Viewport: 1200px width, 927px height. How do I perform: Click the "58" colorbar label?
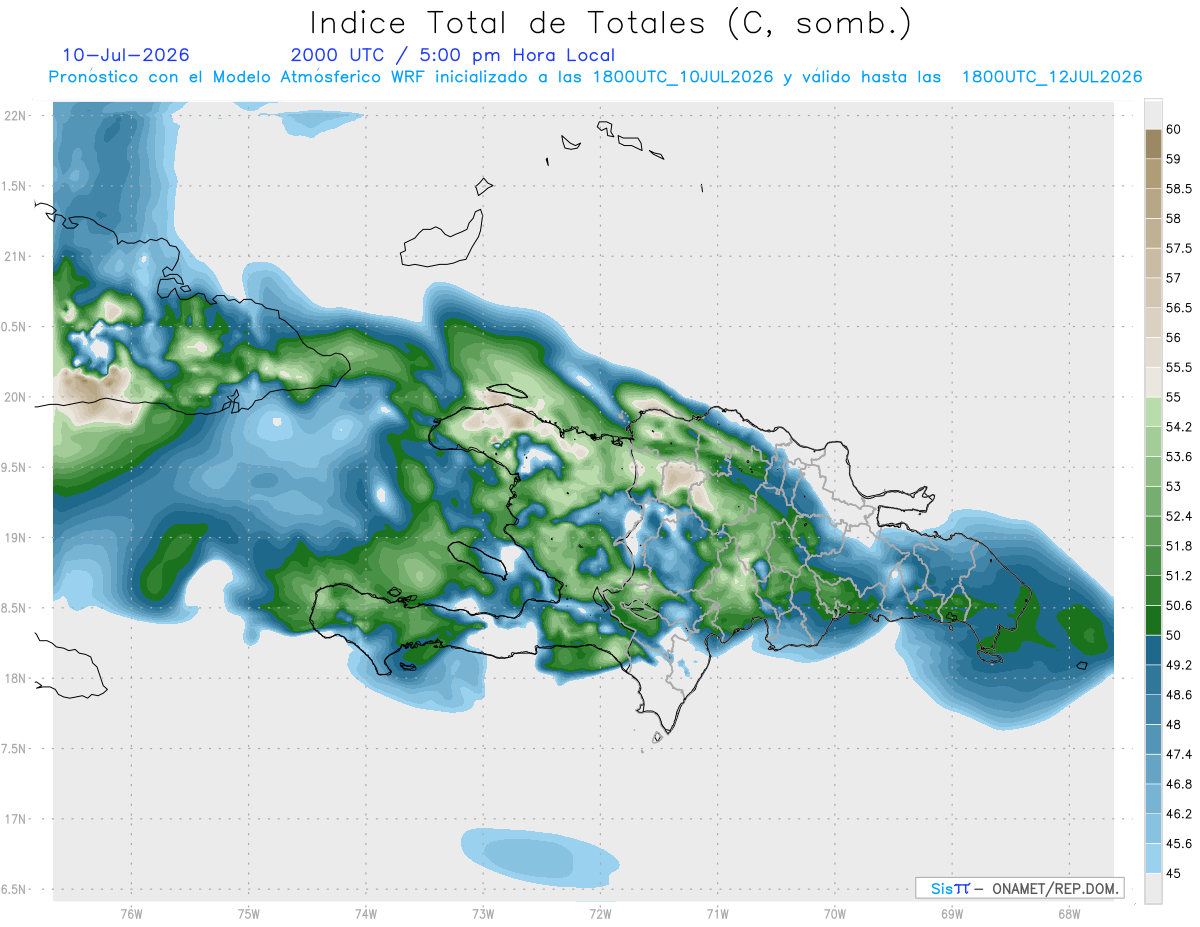tap(1173, 218)
